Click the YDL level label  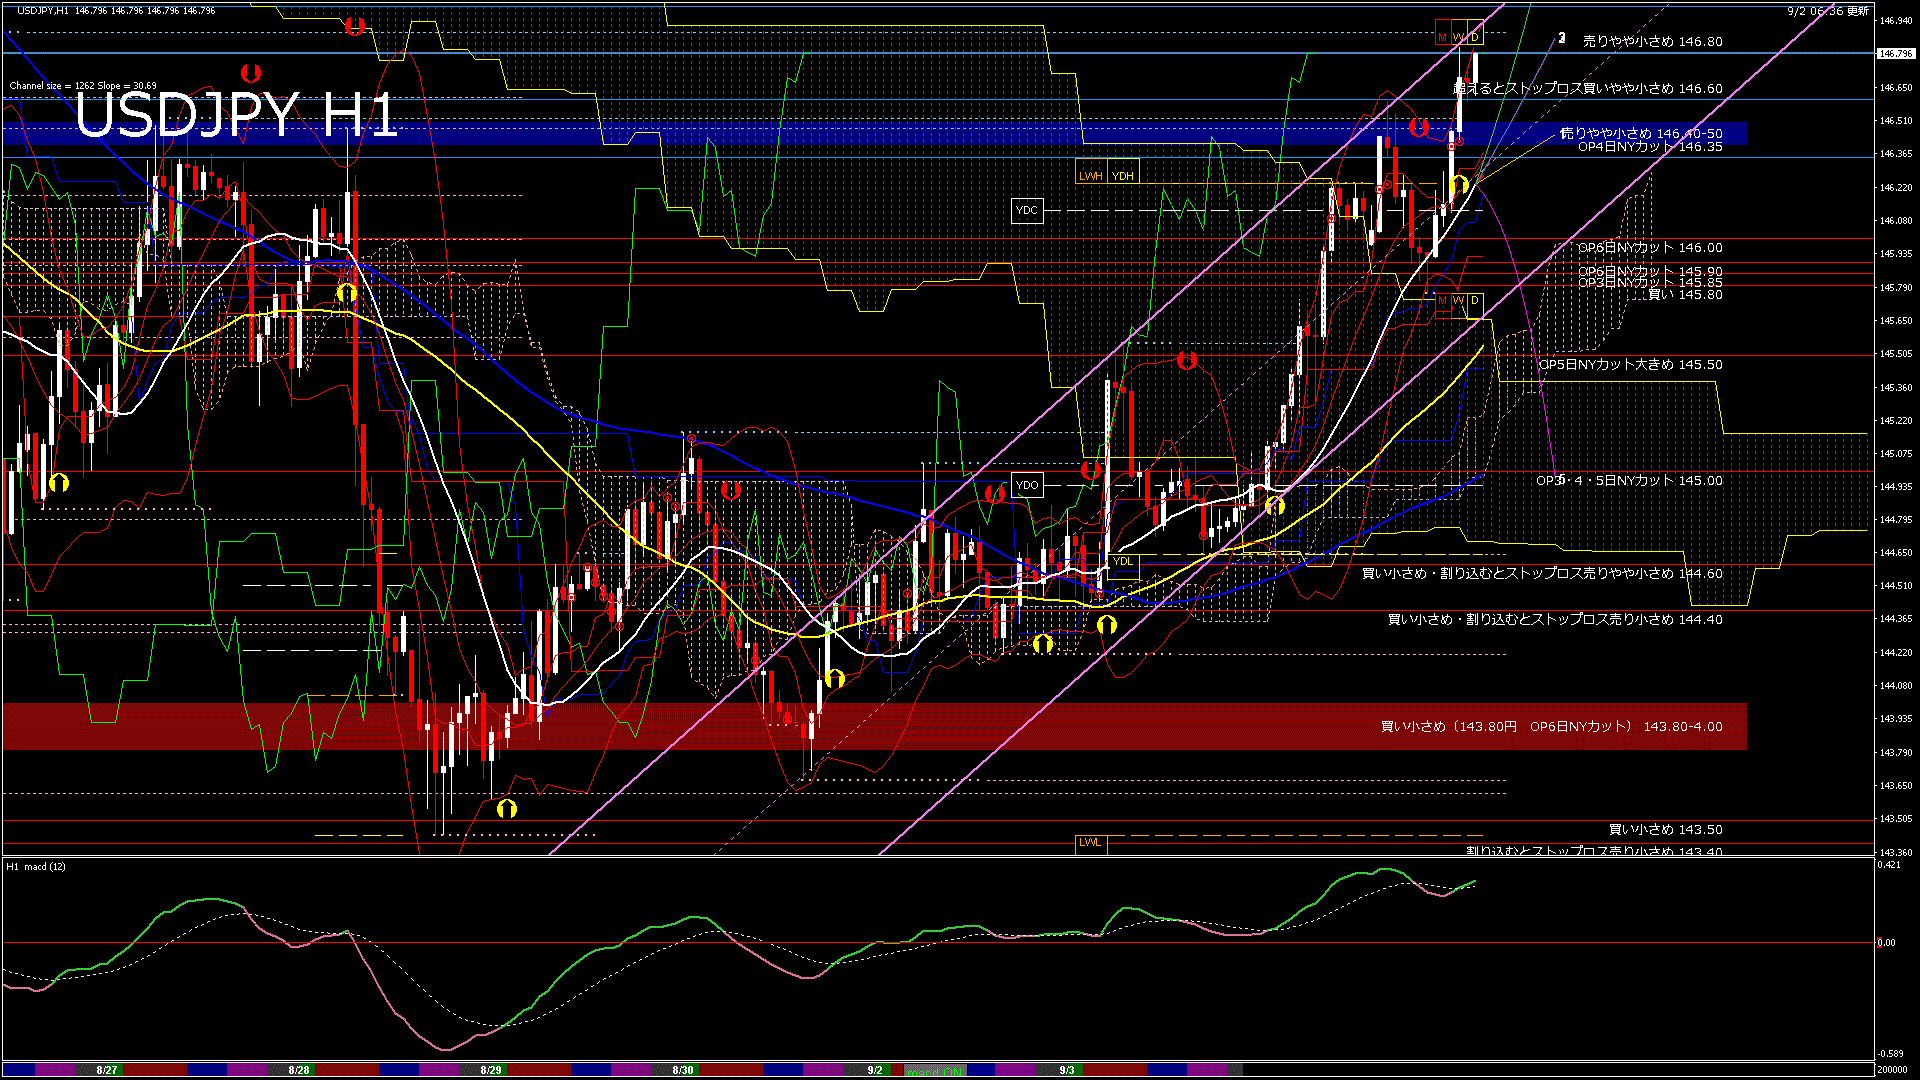click(x=1123, y=561)
